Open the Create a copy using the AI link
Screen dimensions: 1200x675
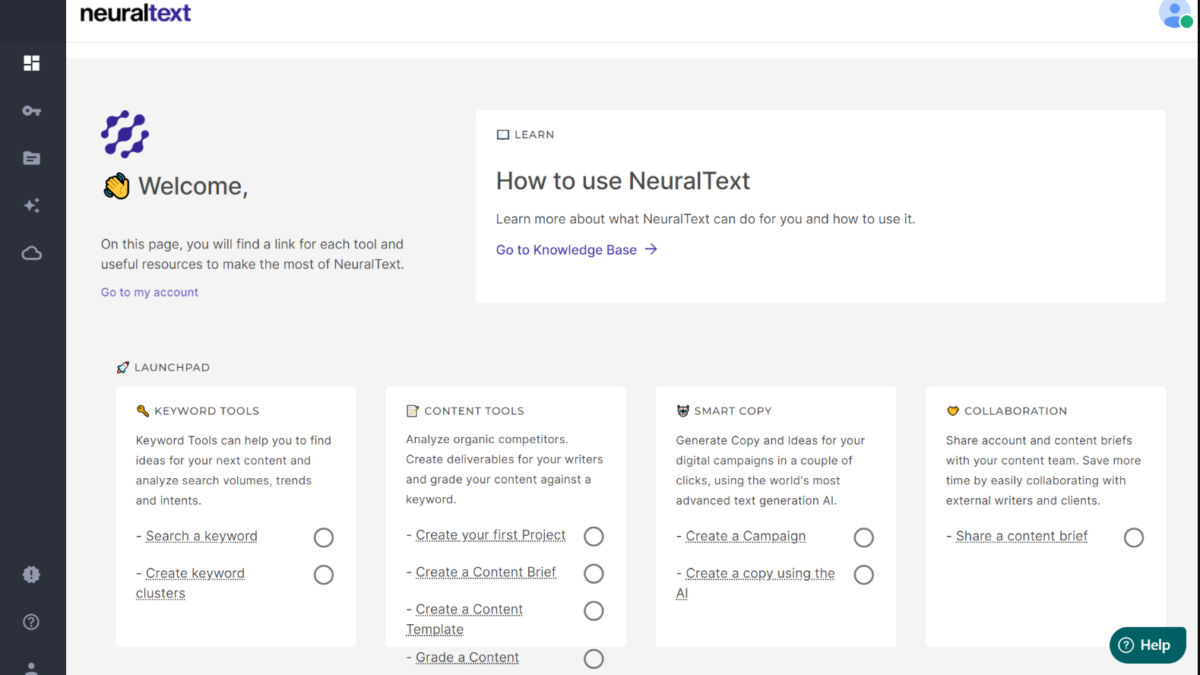756,583
